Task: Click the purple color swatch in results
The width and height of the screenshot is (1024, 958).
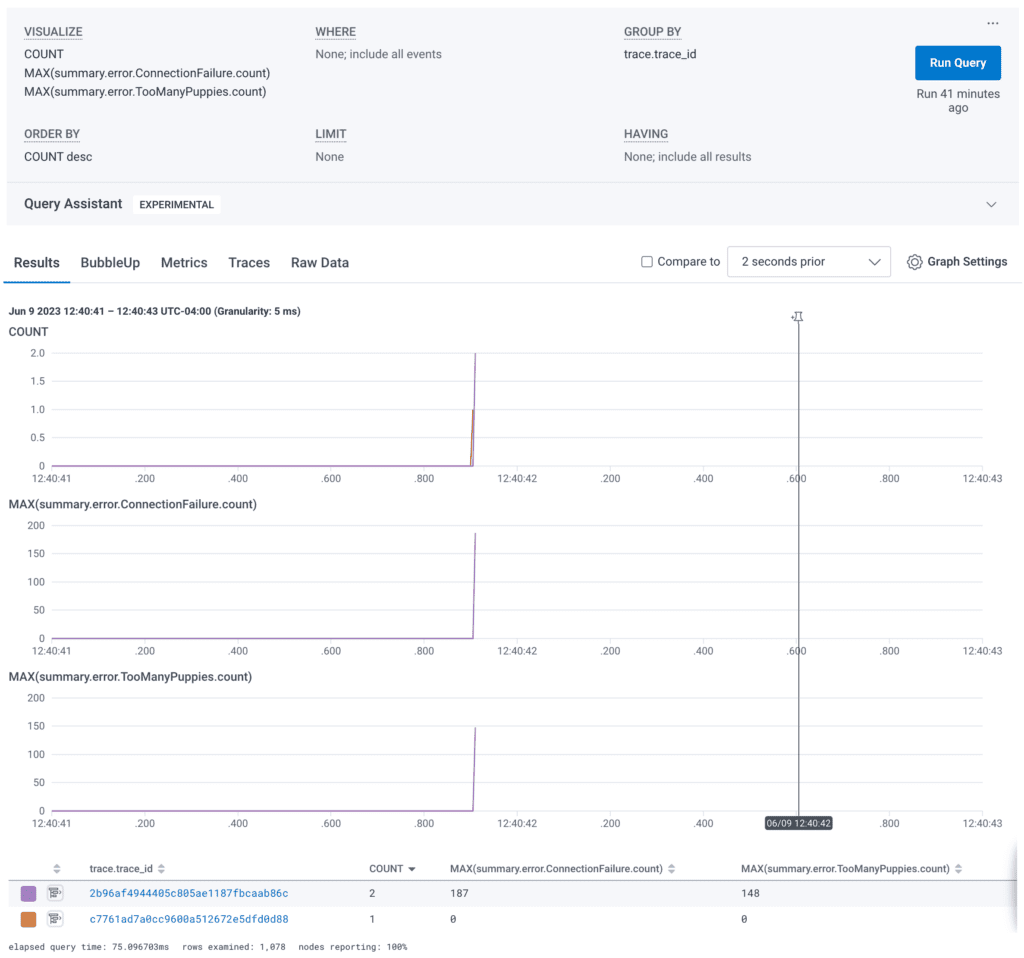Action: tap(28, 893)
